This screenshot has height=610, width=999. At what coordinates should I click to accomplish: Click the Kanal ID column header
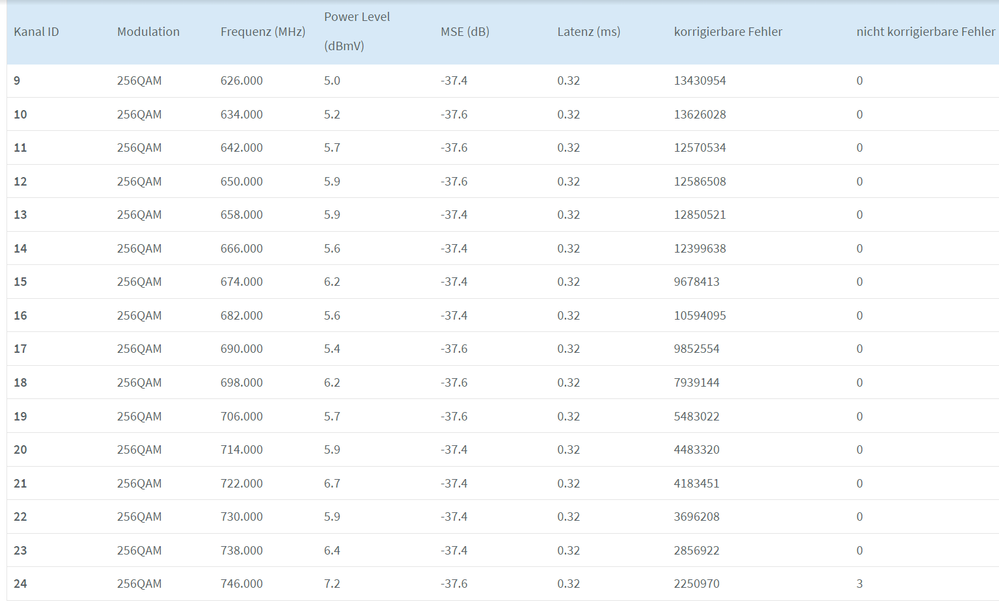coord(36,32)
